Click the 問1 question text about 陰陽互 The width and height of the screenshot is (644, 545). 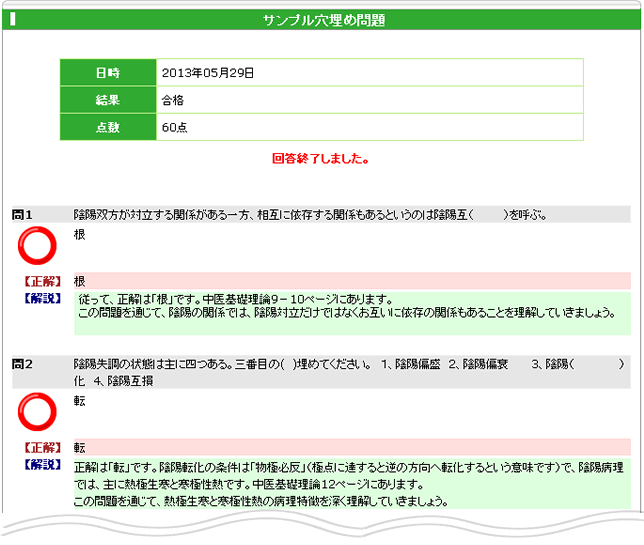310,215
